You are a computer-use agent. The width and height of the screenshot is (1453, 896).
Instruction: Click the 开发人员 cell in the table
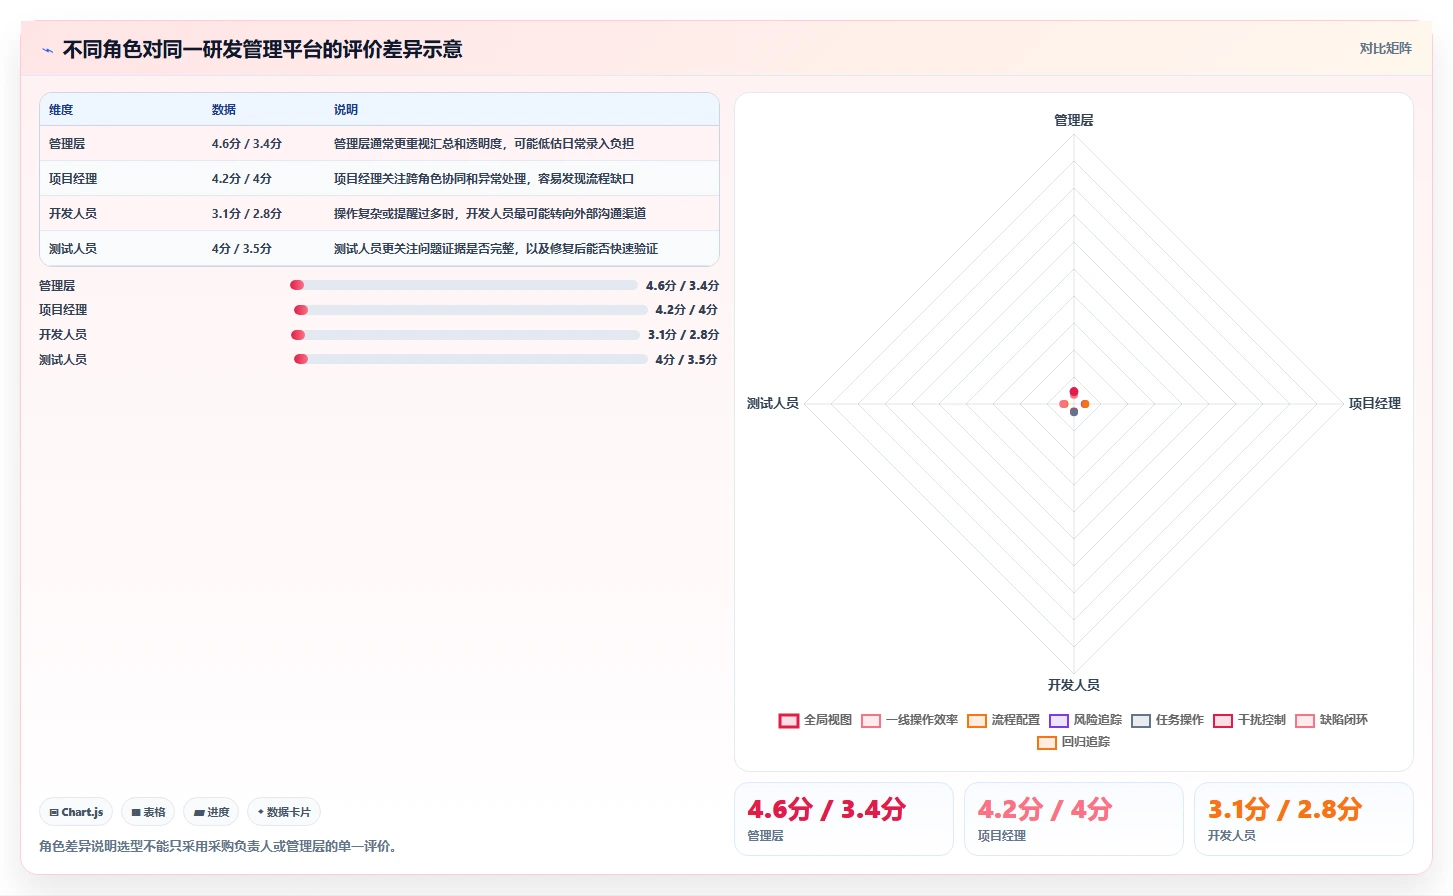pos(73,214)
